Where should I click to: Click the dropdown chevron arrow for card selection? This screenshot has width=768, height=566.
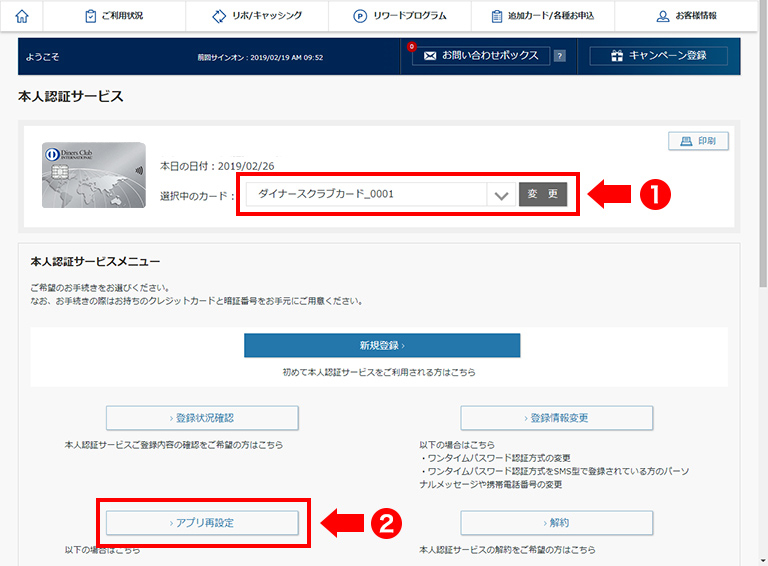pyautogui.click(x=502, y=195)
